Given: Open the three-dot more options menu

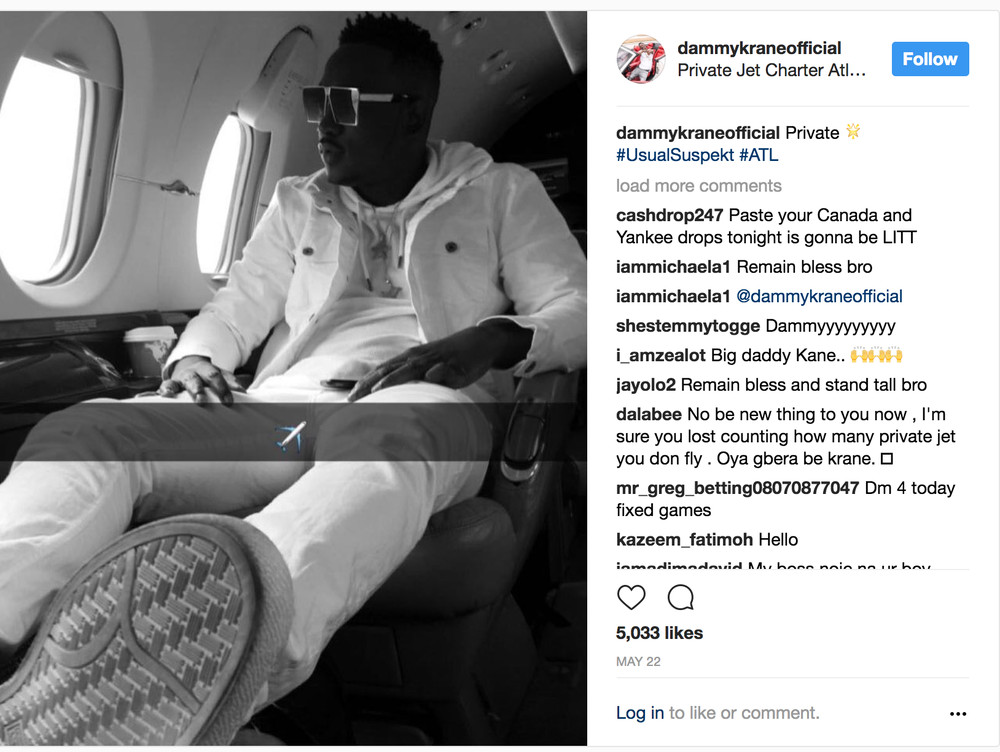Looking at the screenshot, I should [x=957, y=714].
